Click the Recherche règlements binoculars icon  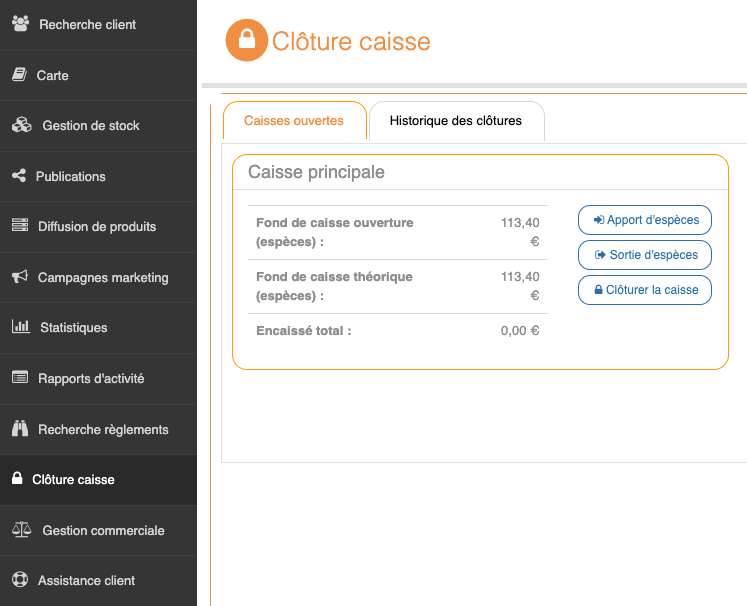[x=20, y=429]
